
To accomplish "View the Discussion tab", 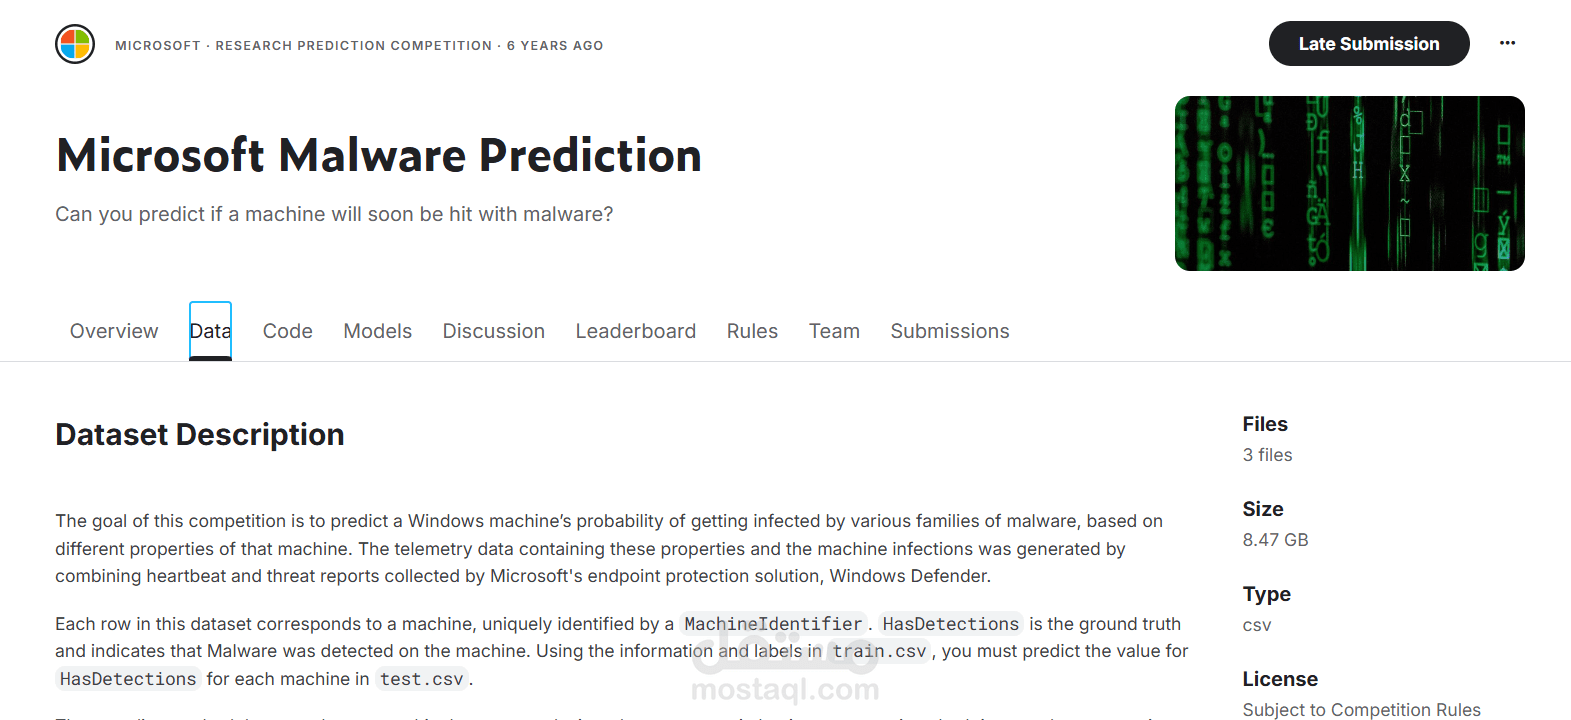I will [x=493, y=331].
